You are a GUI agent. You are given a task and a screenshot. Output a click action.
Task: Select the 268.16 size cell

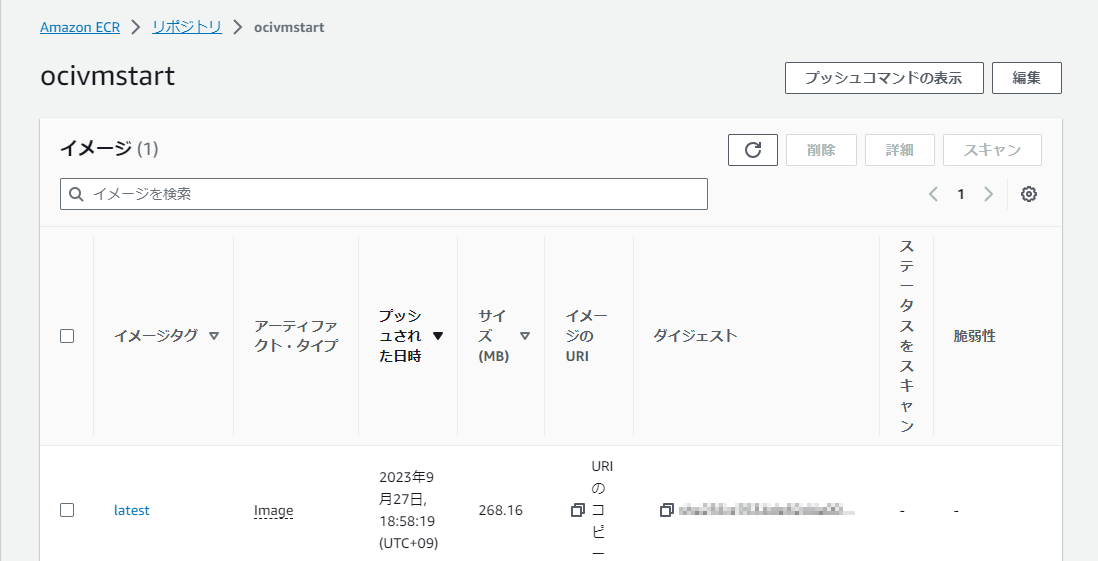point(501,510)
